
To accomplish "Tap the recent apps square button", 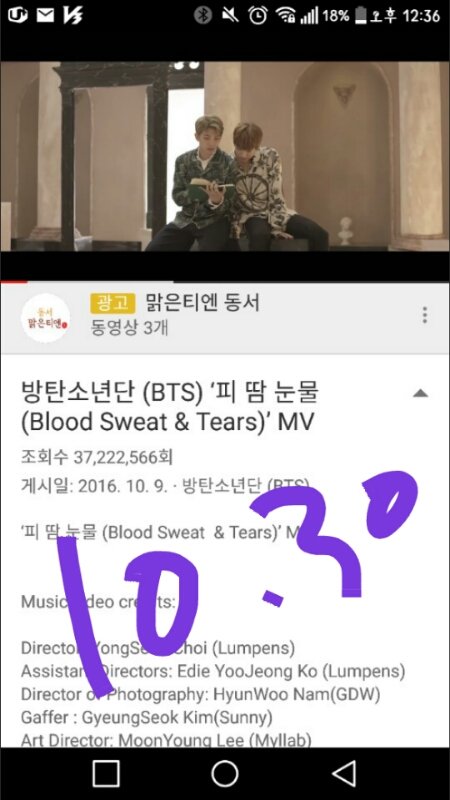I will pos(106,773).
